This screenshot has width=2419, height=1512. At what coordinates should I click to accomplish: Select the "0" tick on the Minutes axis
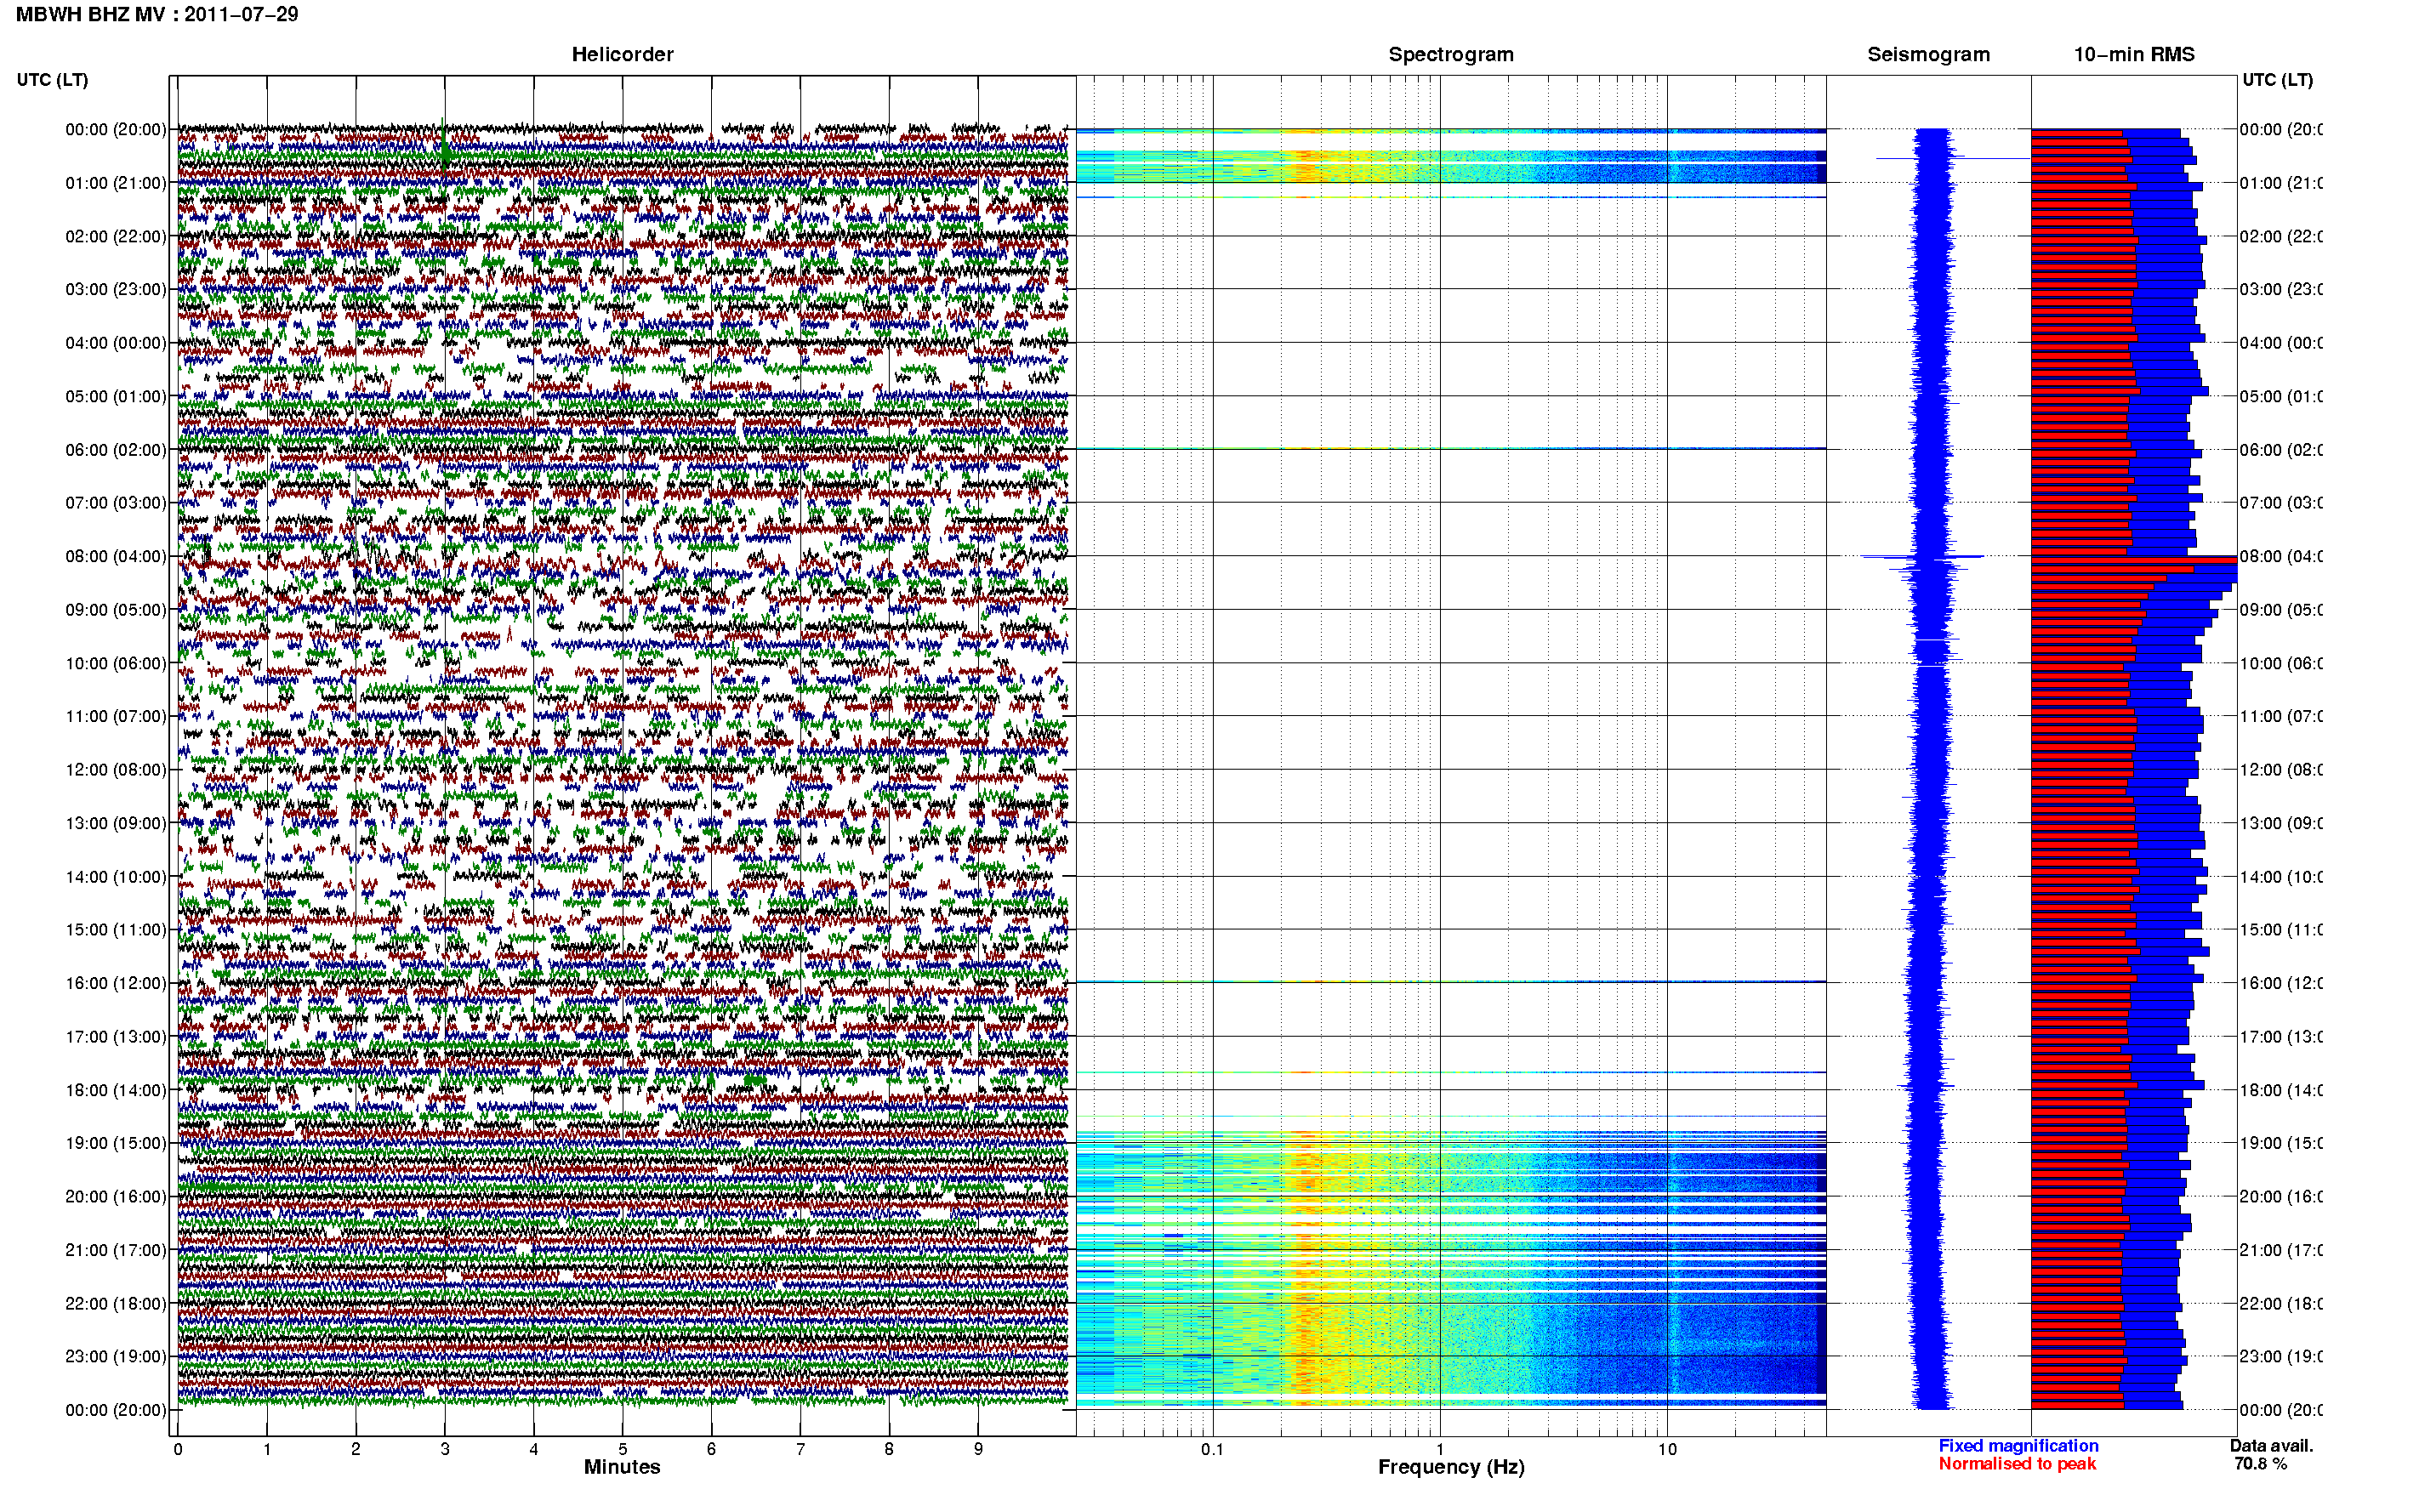(x=178, y=1449)
